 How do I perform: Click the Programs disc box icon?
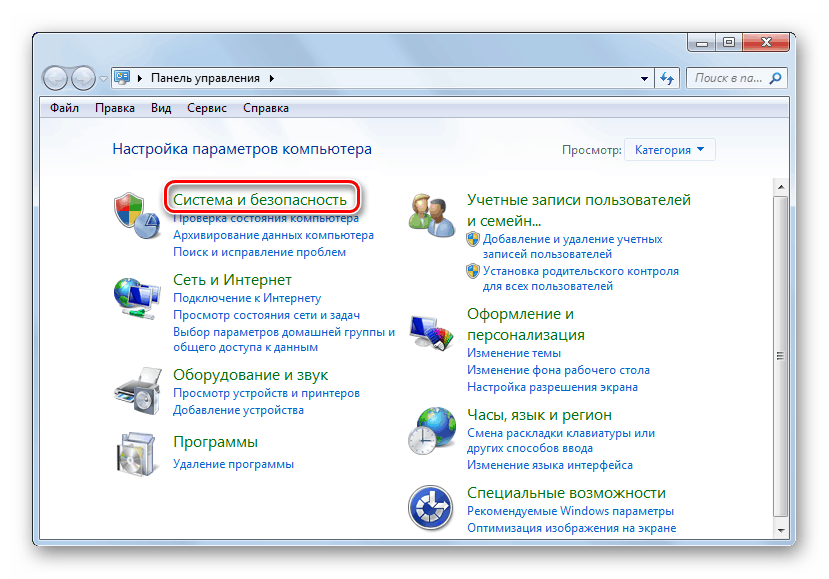tap(138, 454)
